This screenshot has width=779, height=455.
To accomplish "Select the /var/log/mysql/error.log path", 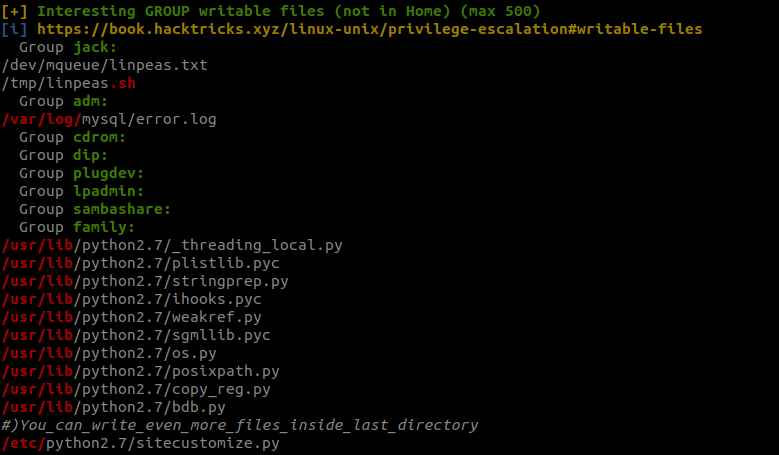I will pyautogui.click(x=109, y=119).
